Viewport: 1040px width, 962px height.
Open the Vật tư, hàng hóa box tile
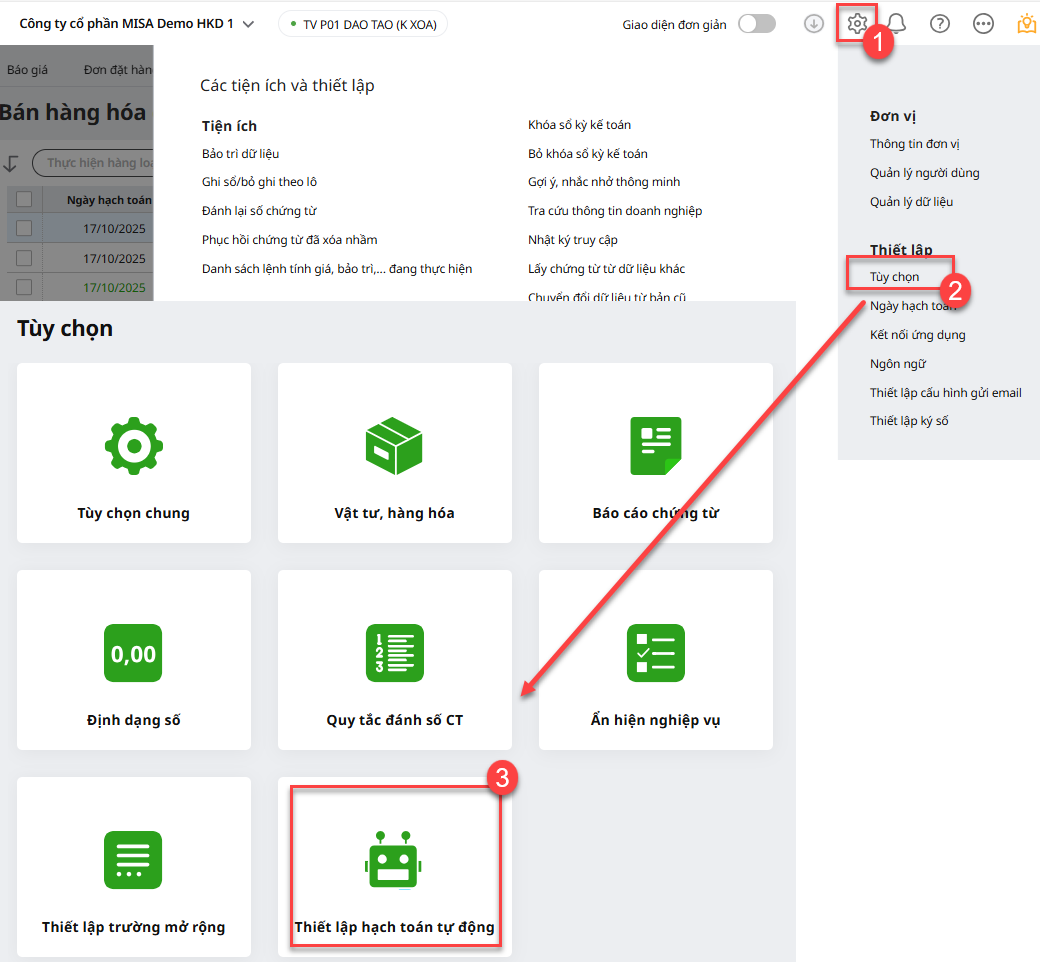pos(394,453)
